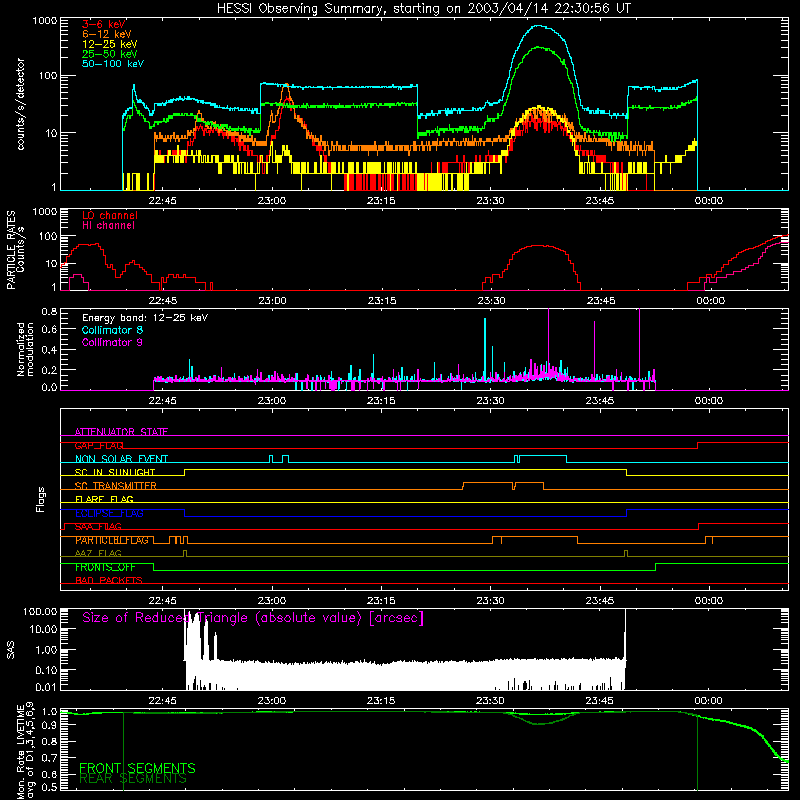Click the 22:45 tick under the modulation panel
This screenshot has height=800, width=800.
tap(162, 401)
